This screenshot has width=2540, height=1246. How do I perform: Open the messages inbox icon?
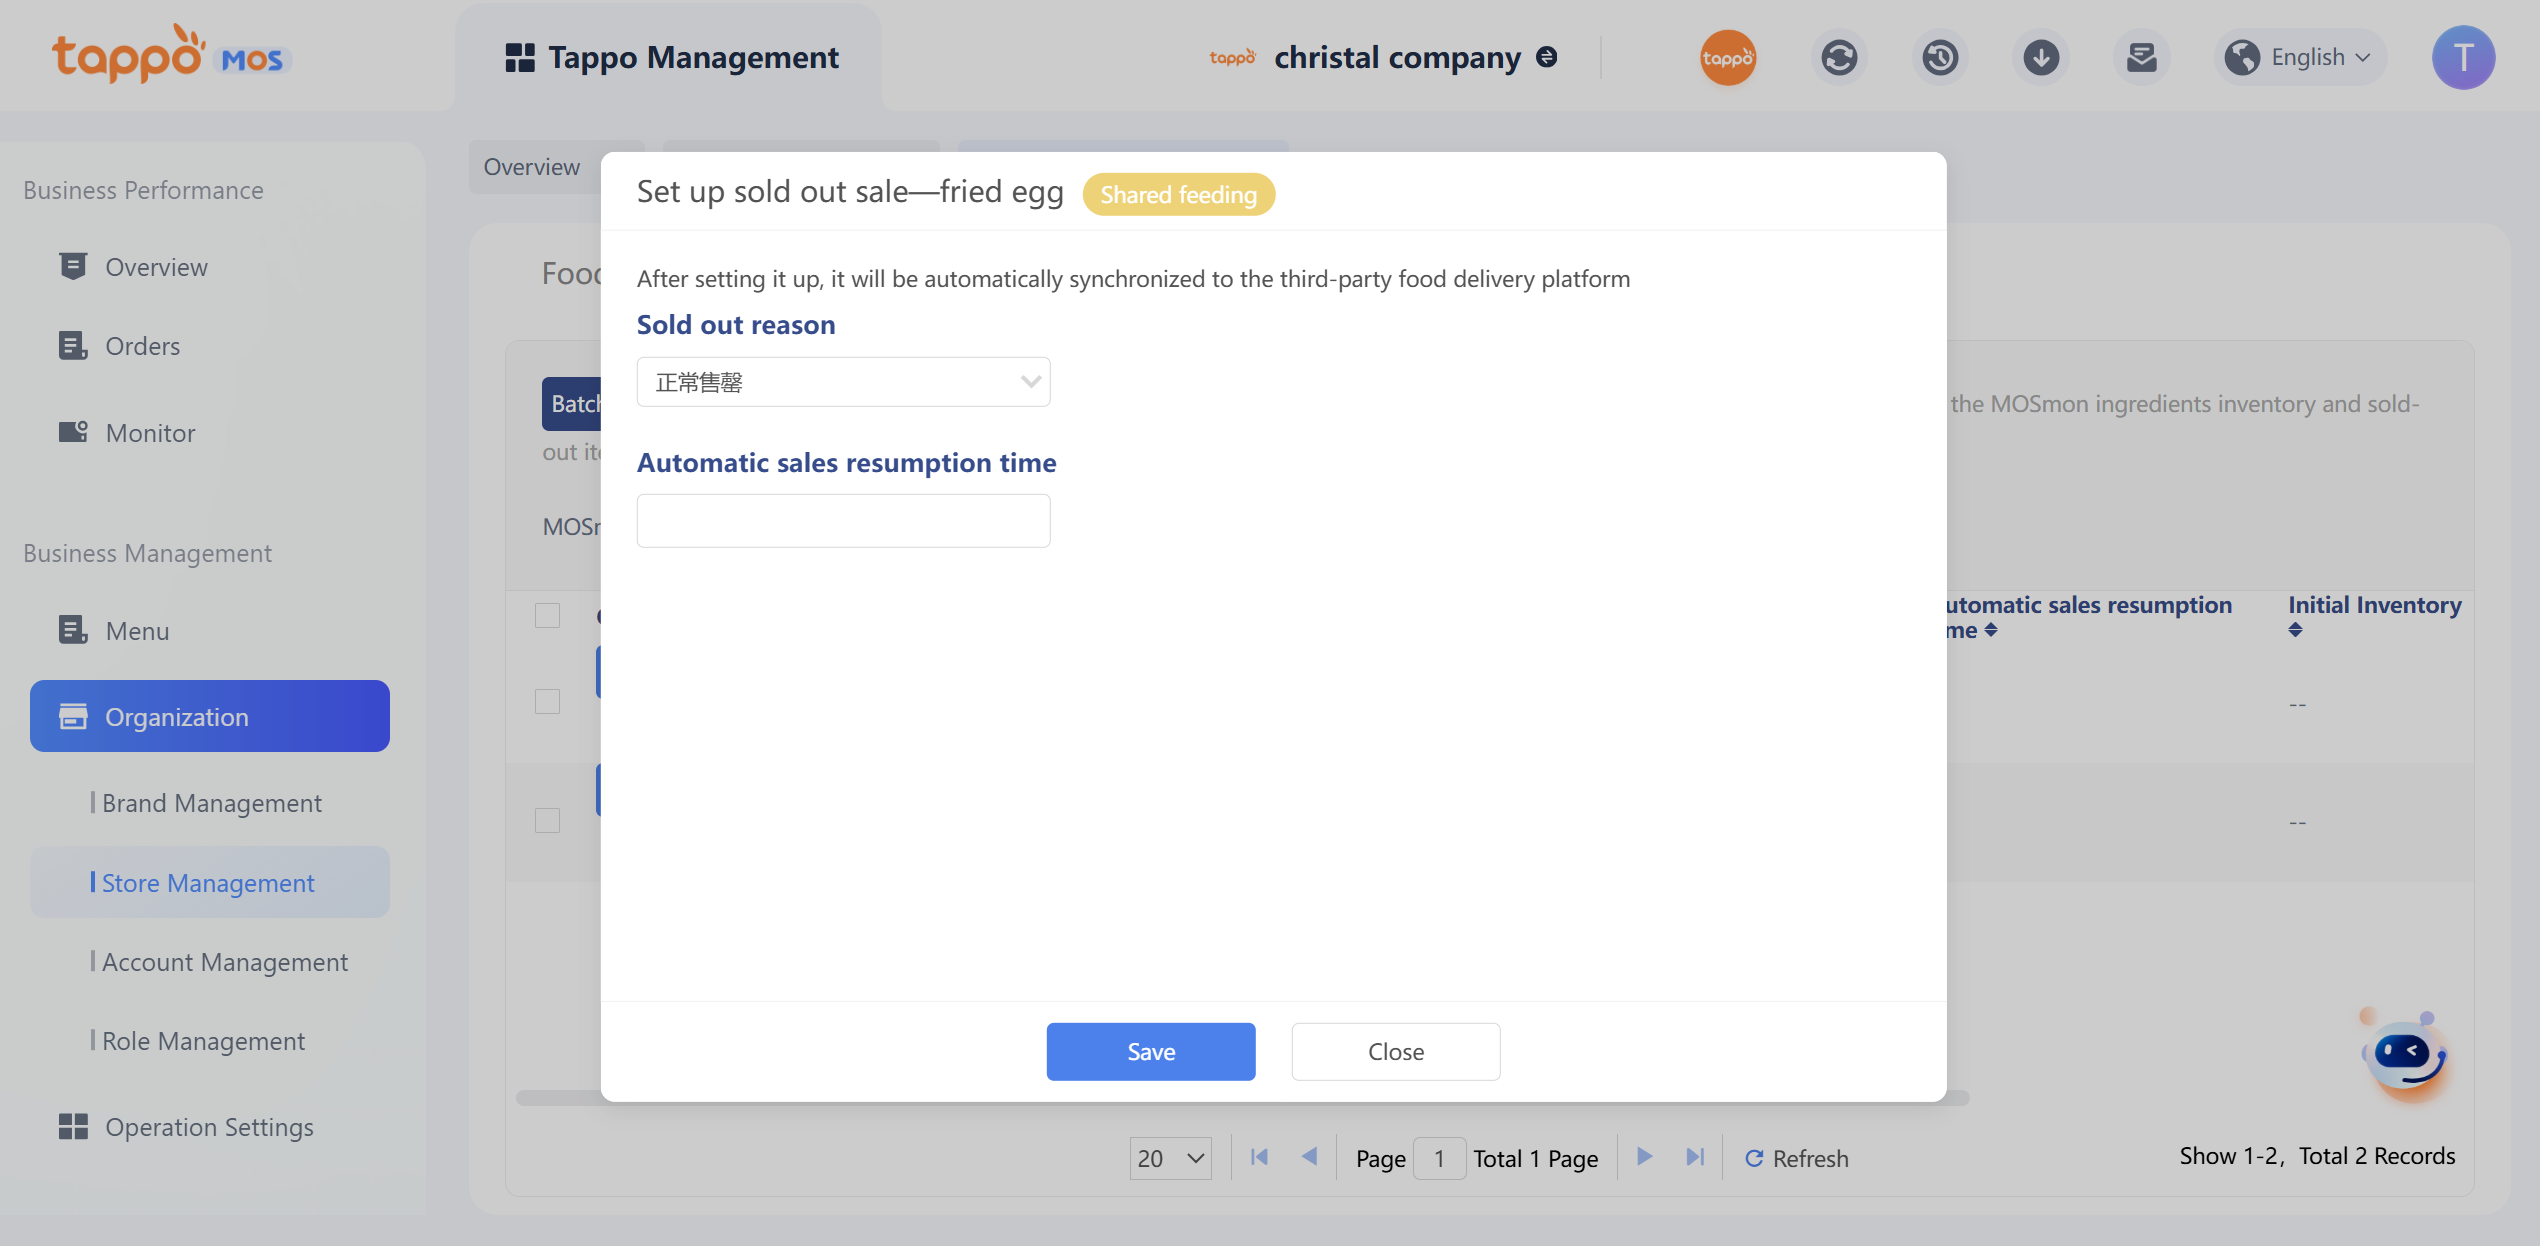2141,57
